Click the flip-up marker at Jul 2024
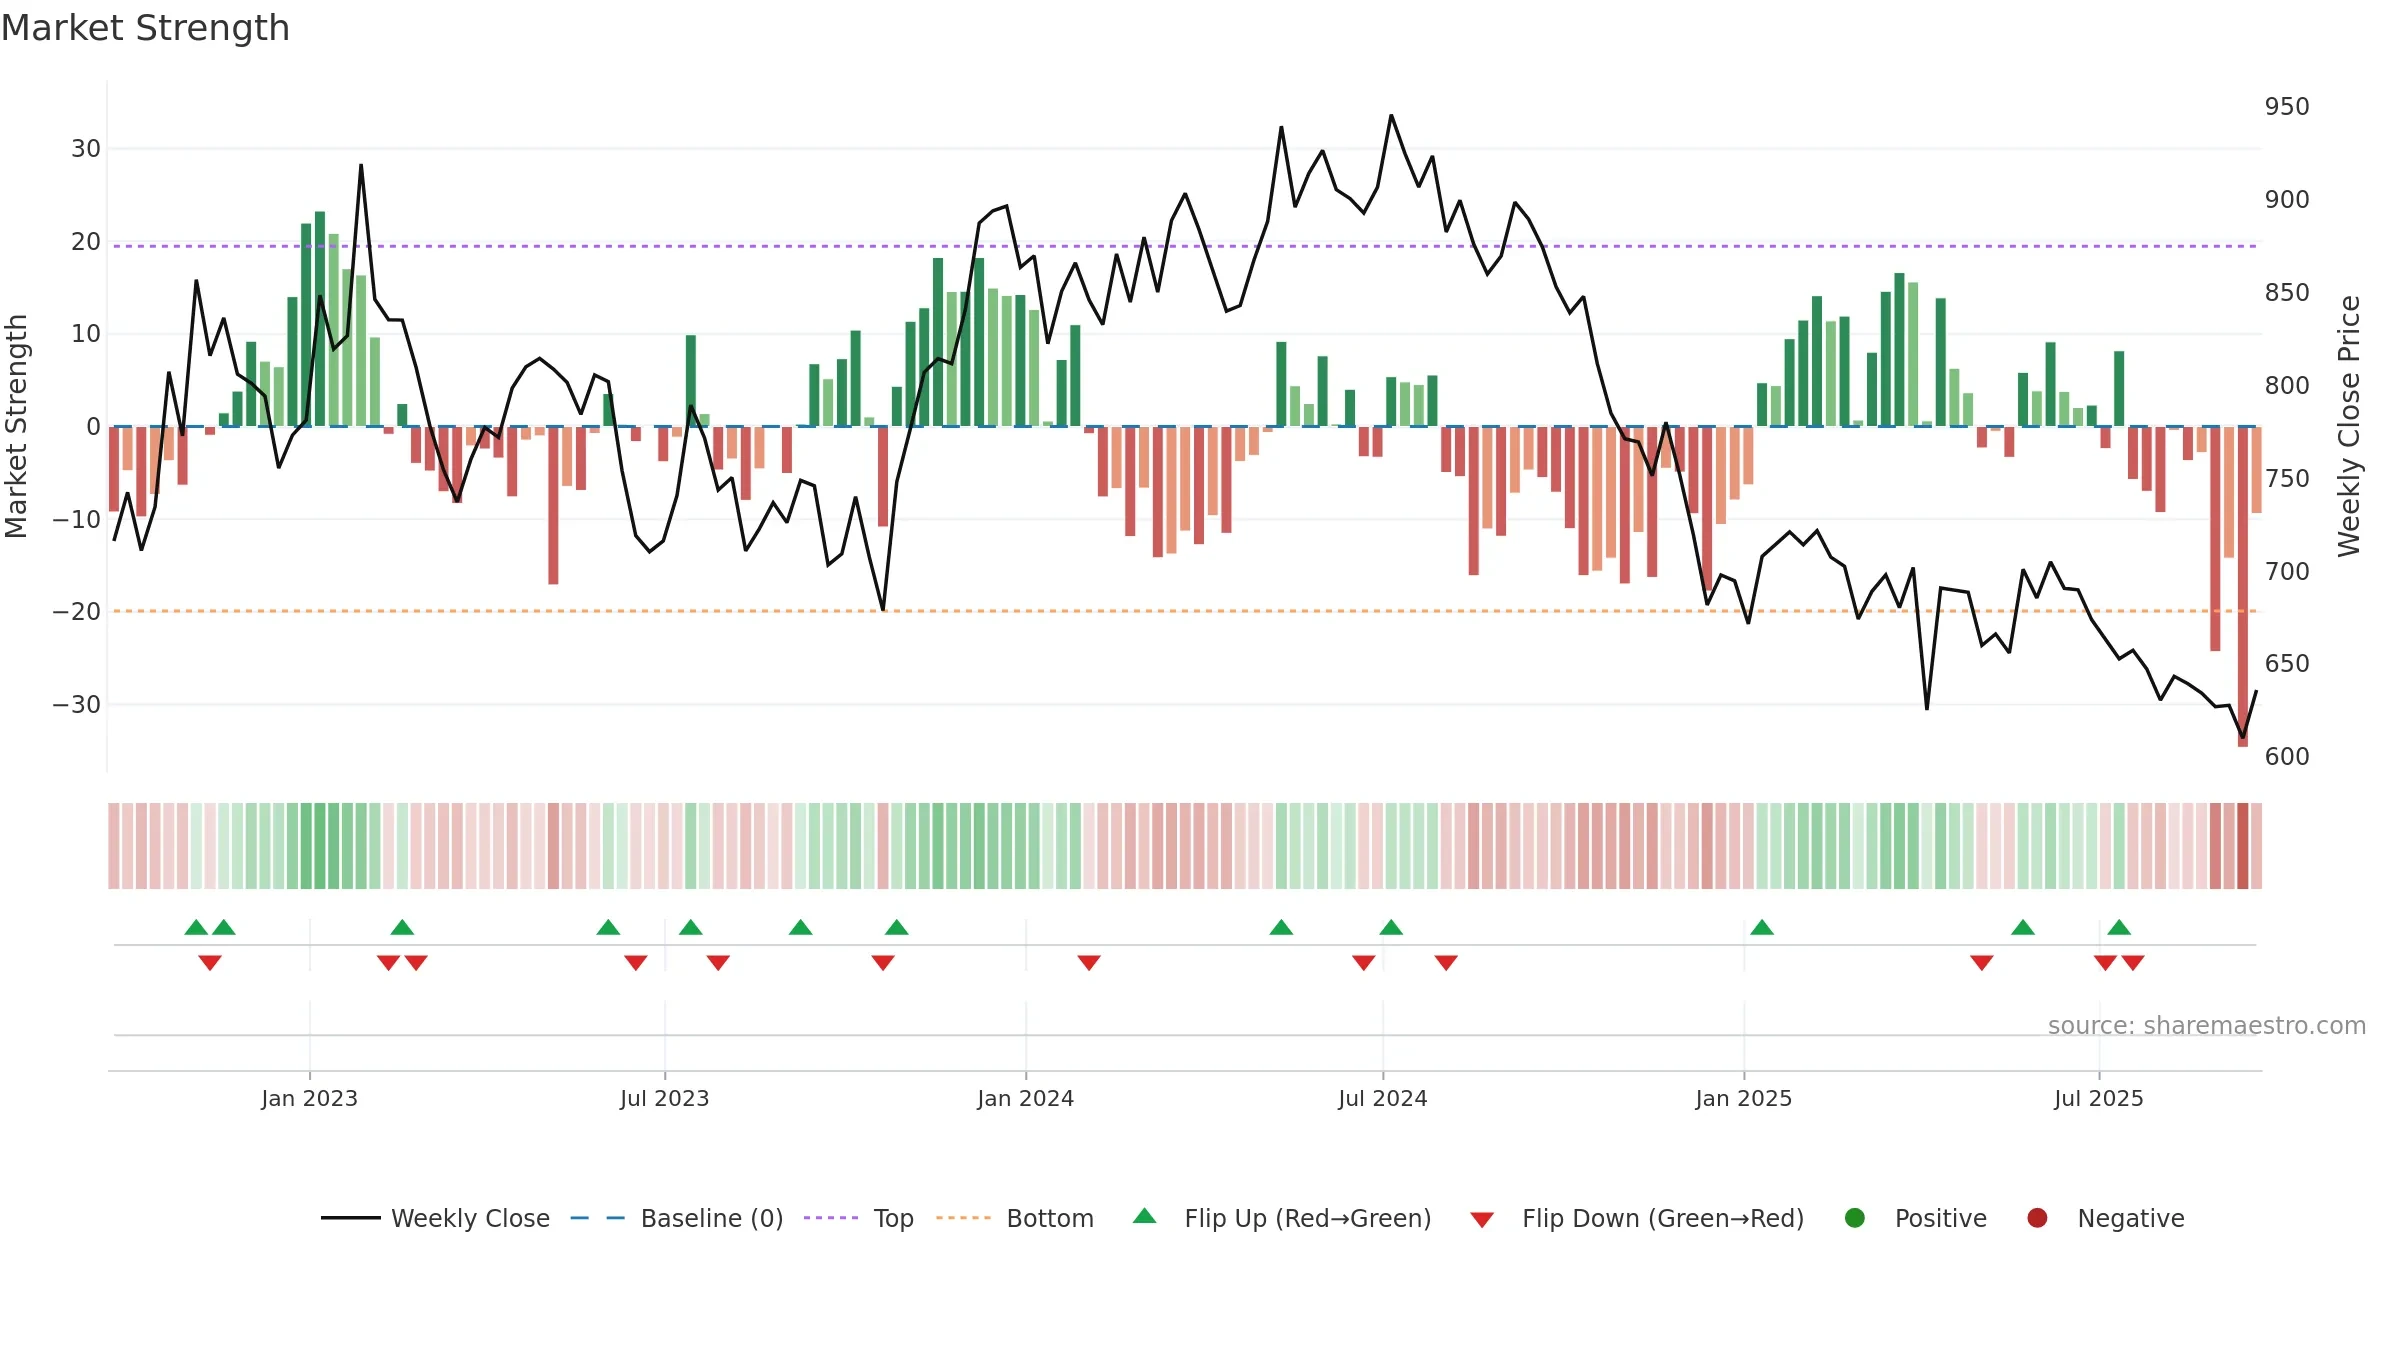Viewport: 2400px width, 1350px height. point(1391,927)
